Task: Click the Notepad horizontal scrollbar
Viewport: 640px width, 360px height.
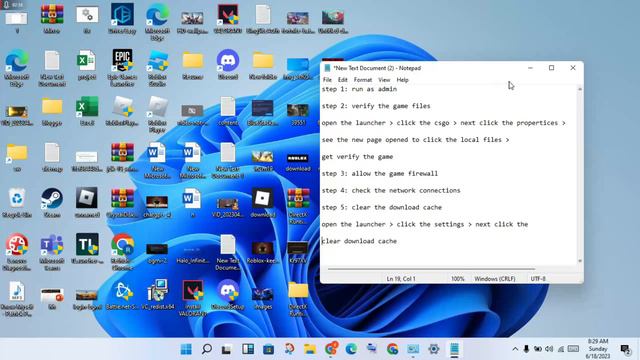Action: [431, 269]
